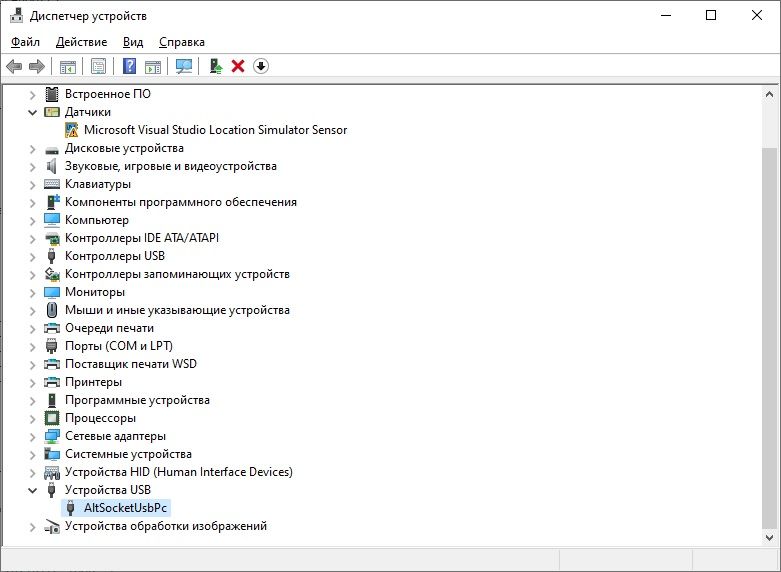Click the Back arrow toolbar icon
Screen dimensions: 781x572
[14, 66]
